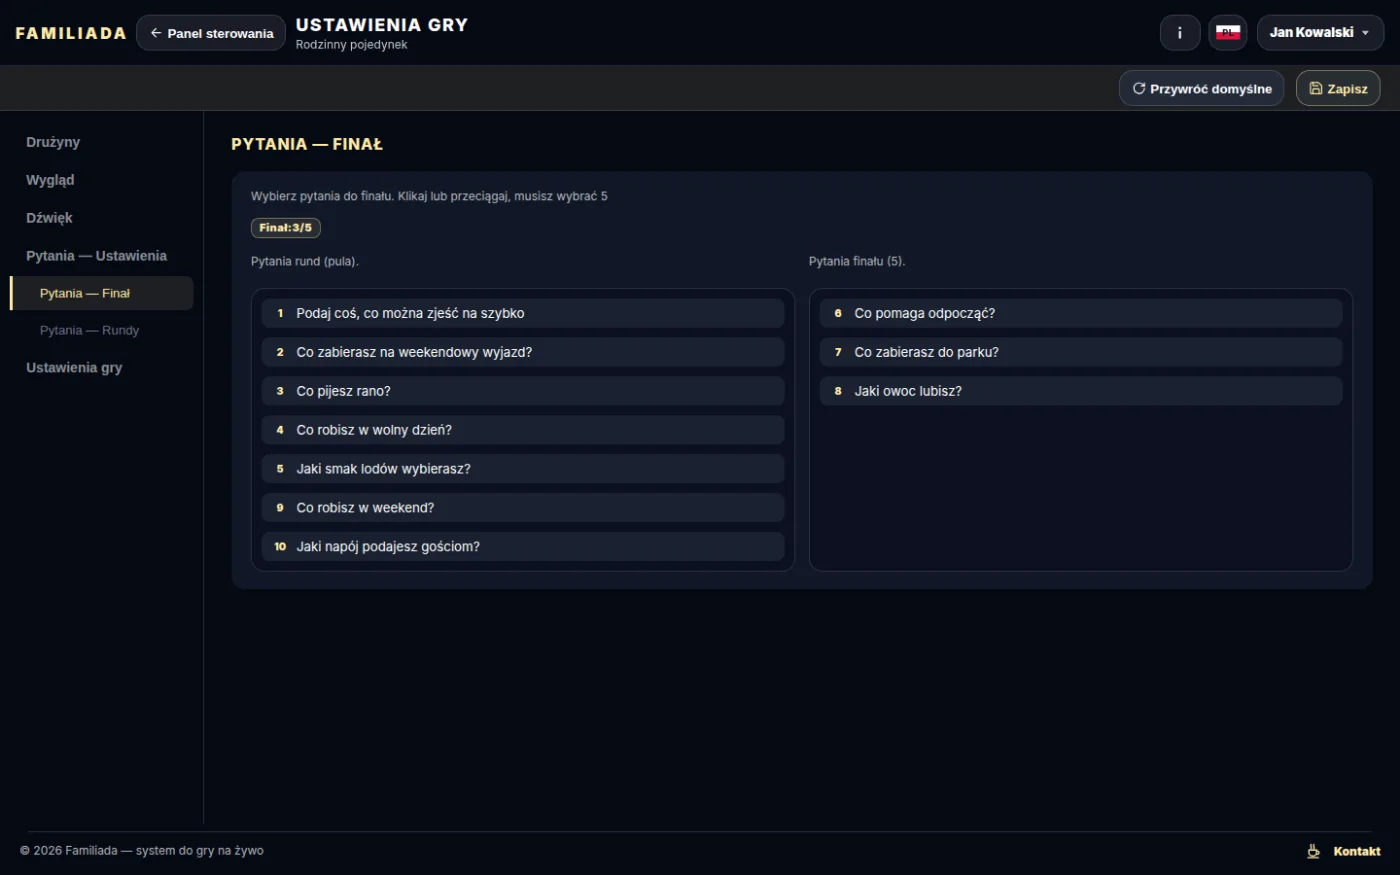The image size is (1400, 875).
Task: Click the Przywróć domyślne button
Action: (x=1201, y=89)
